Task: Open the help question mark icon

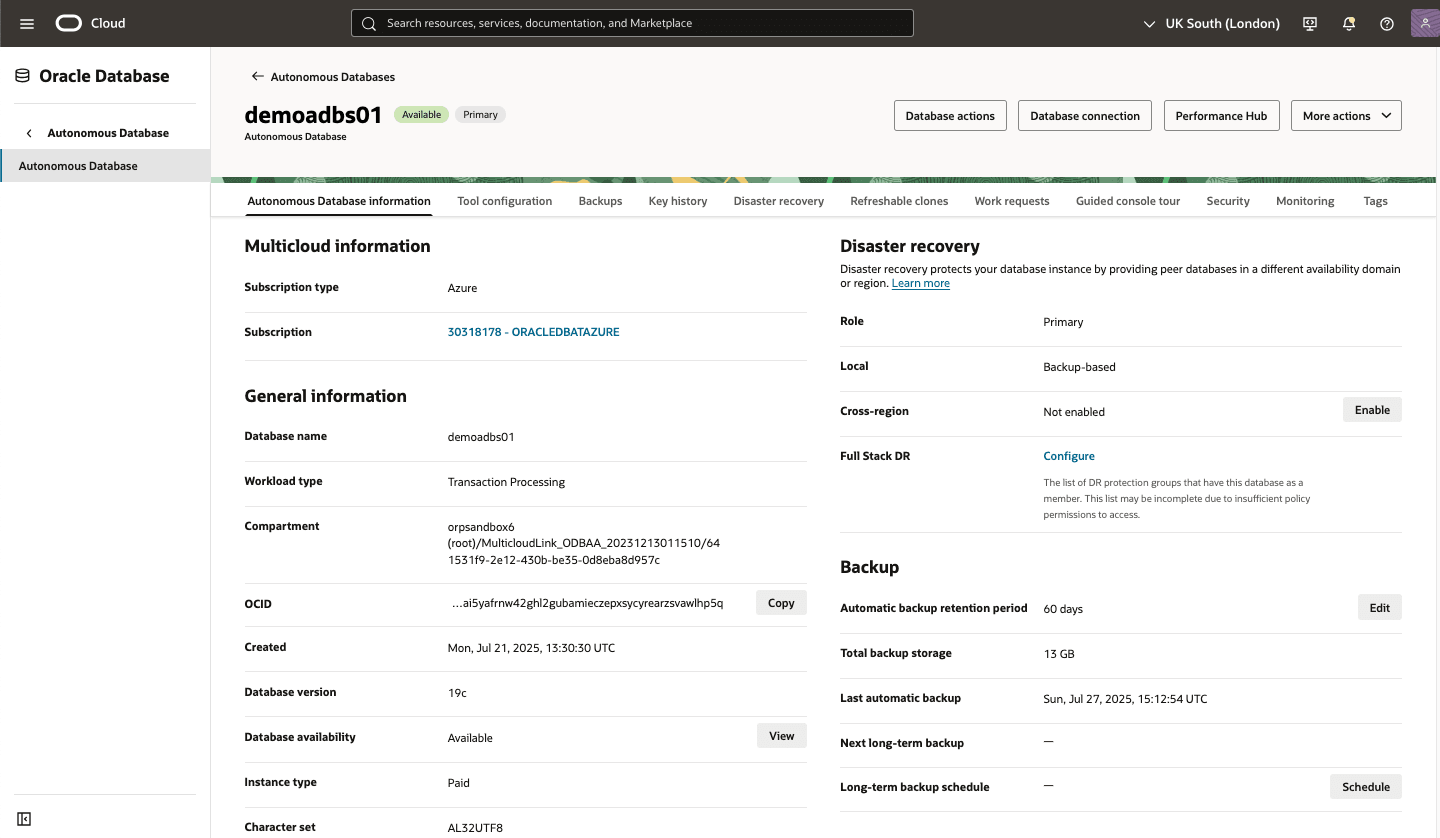Action: 1386,23
